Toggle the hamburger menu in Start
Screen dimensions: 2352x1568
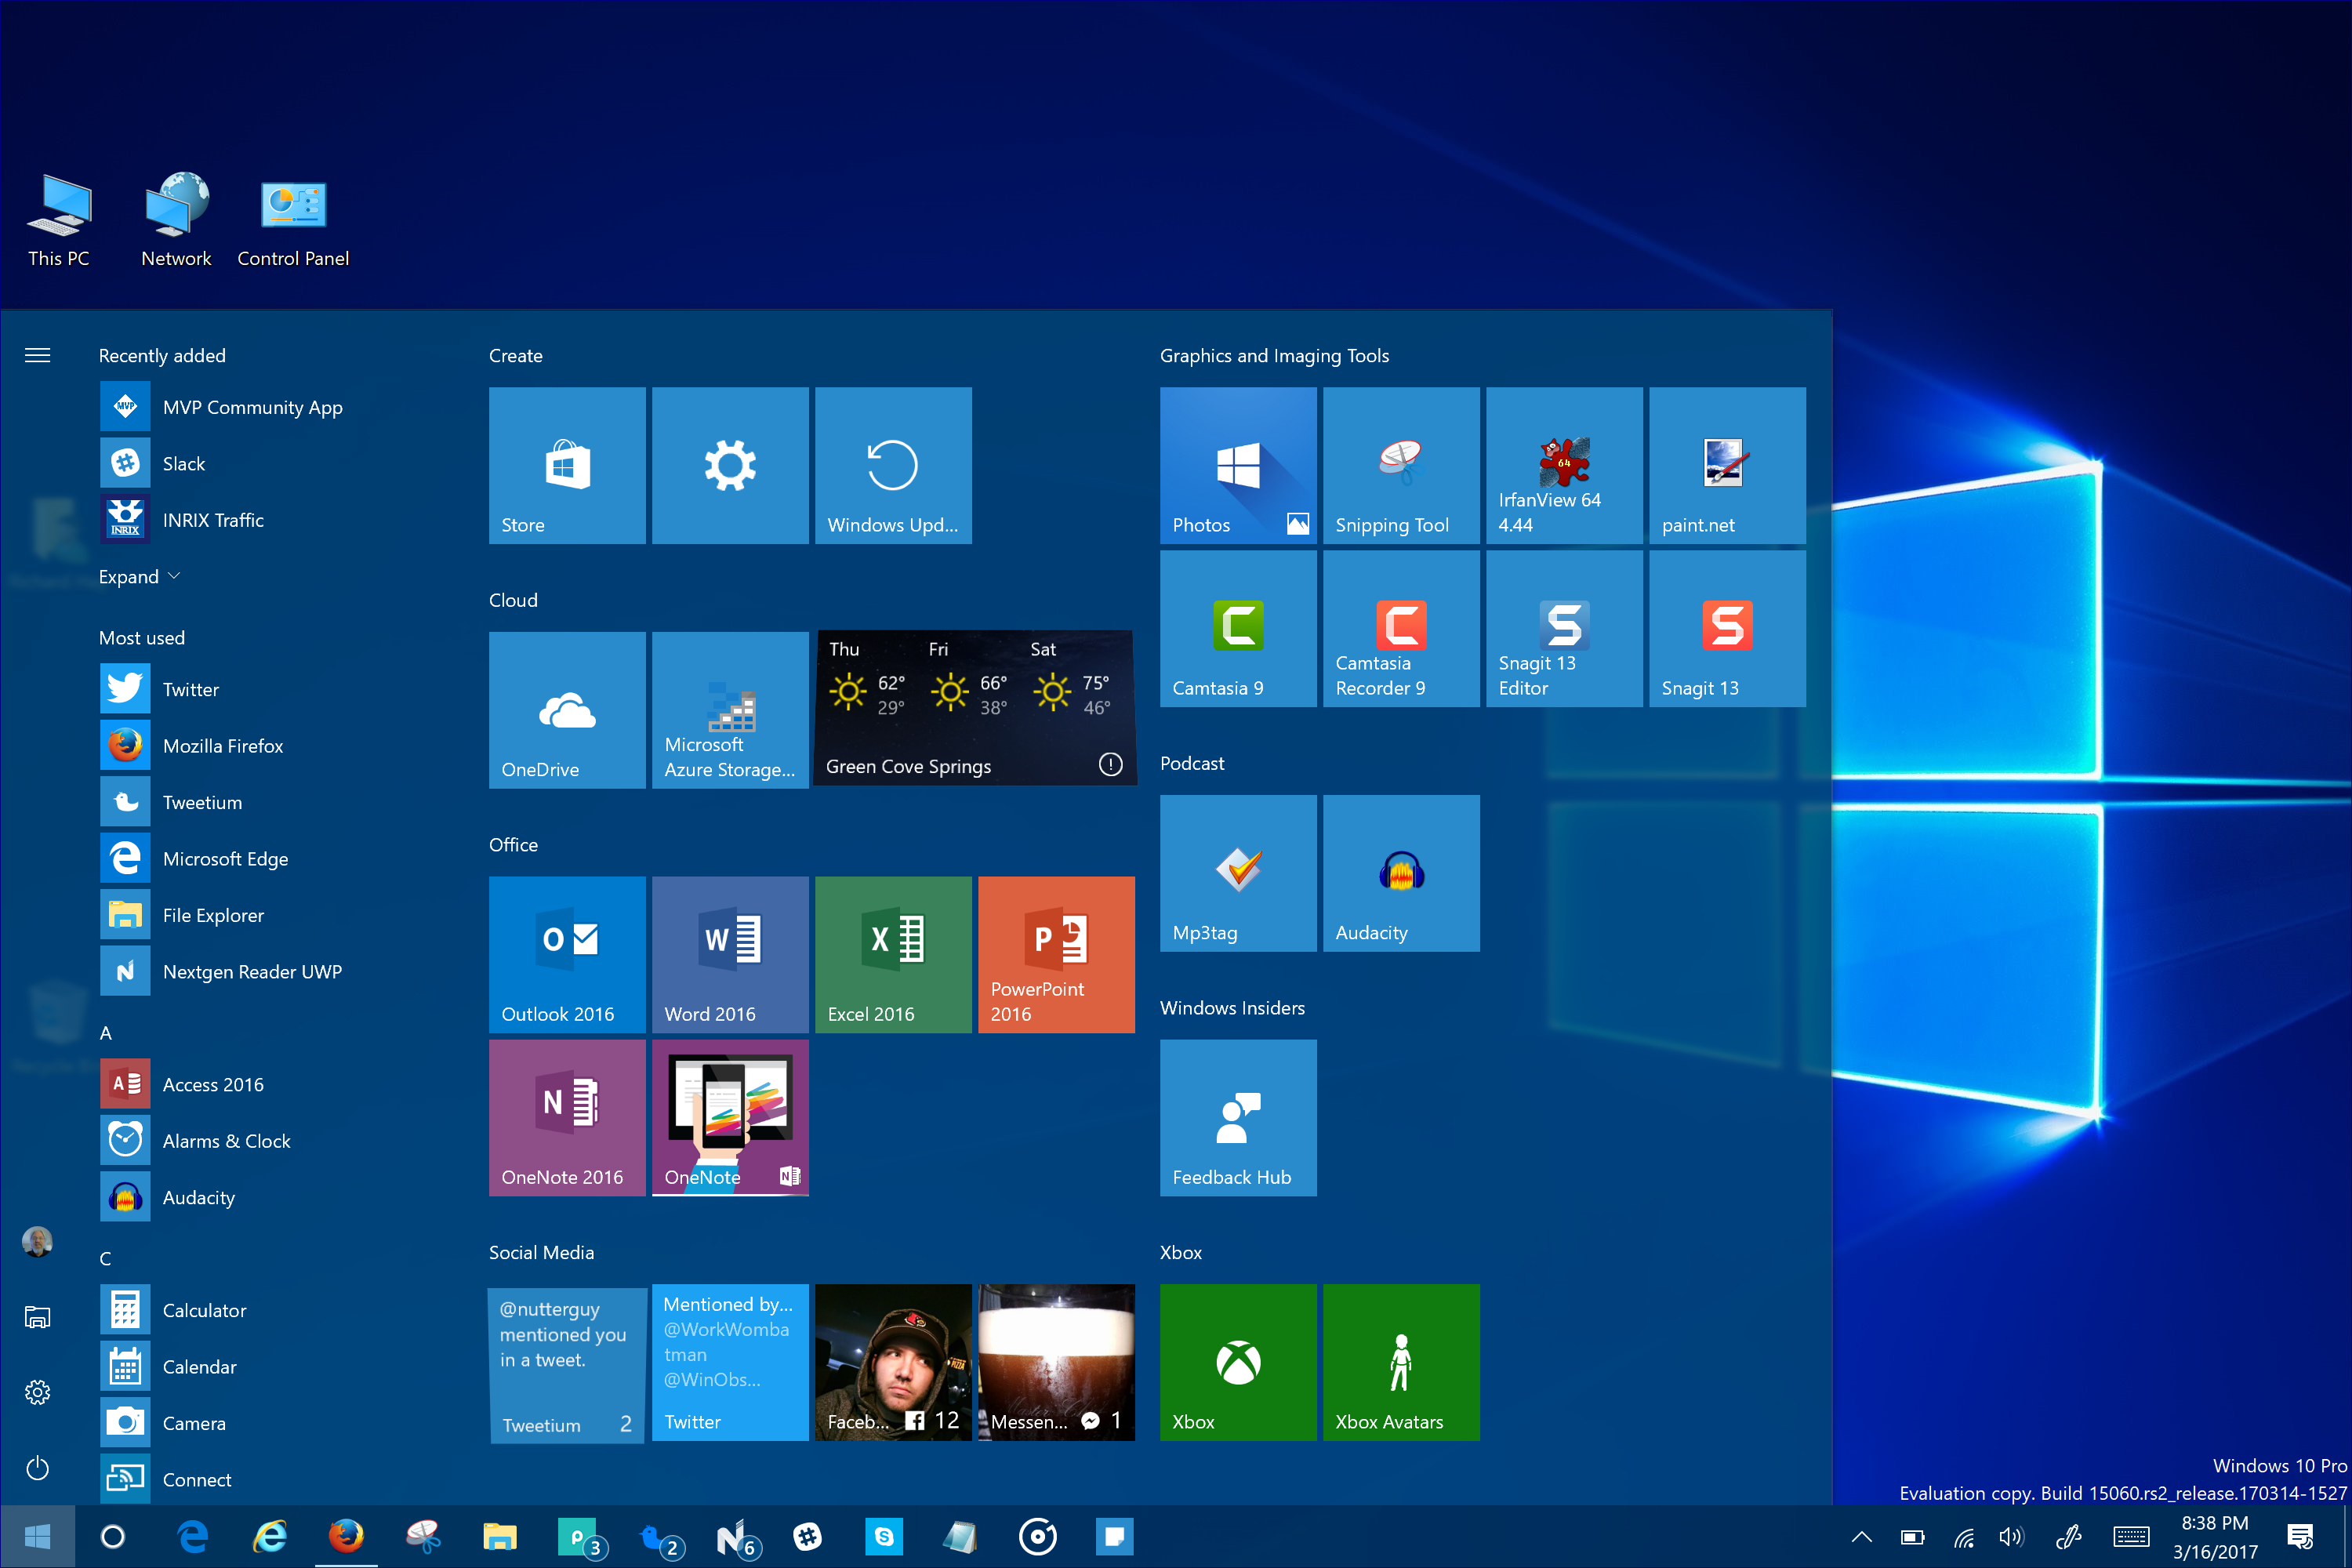[x=37, y=355]
